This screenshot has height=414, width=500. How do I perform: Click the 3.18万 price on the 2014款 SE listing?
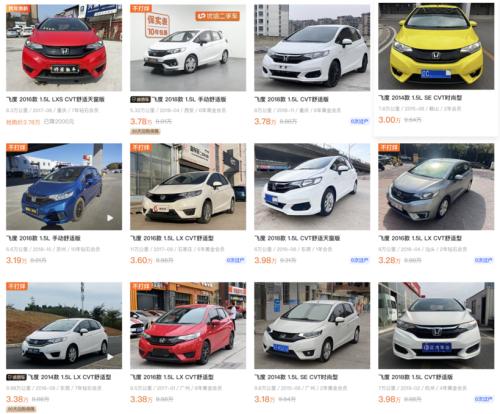click(265, 399)
